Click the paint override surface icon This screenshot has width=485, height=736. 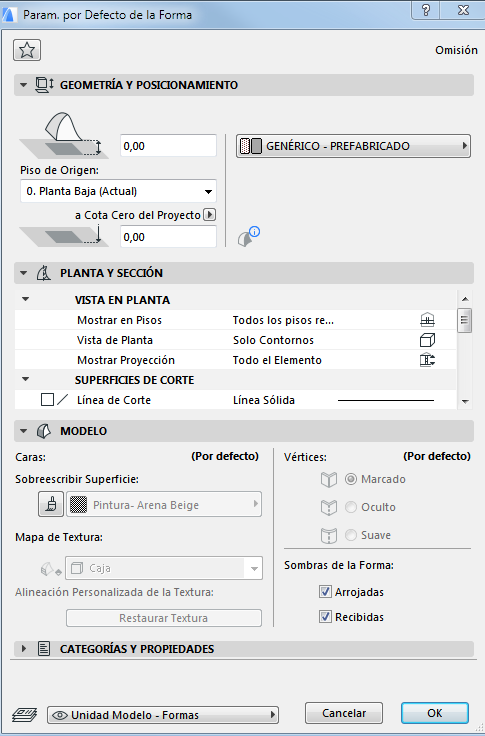51,504
